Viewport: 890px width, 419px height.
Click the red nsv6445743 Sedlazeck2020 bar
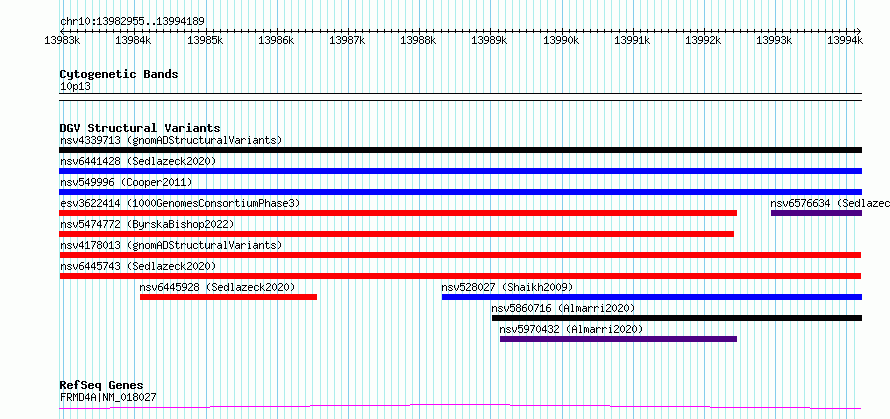460,276
